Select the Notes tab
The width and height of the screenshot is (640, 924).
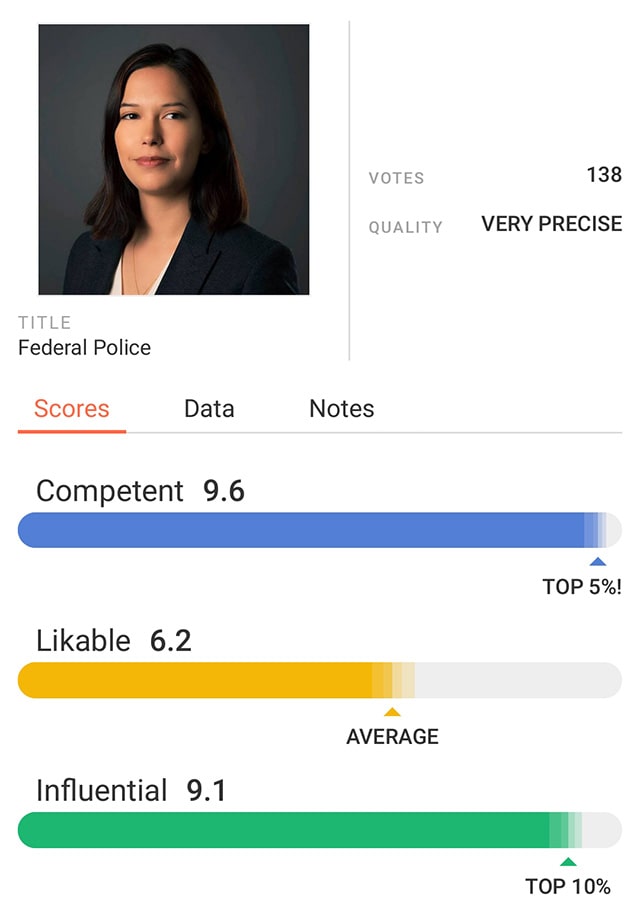pos(342,409)
